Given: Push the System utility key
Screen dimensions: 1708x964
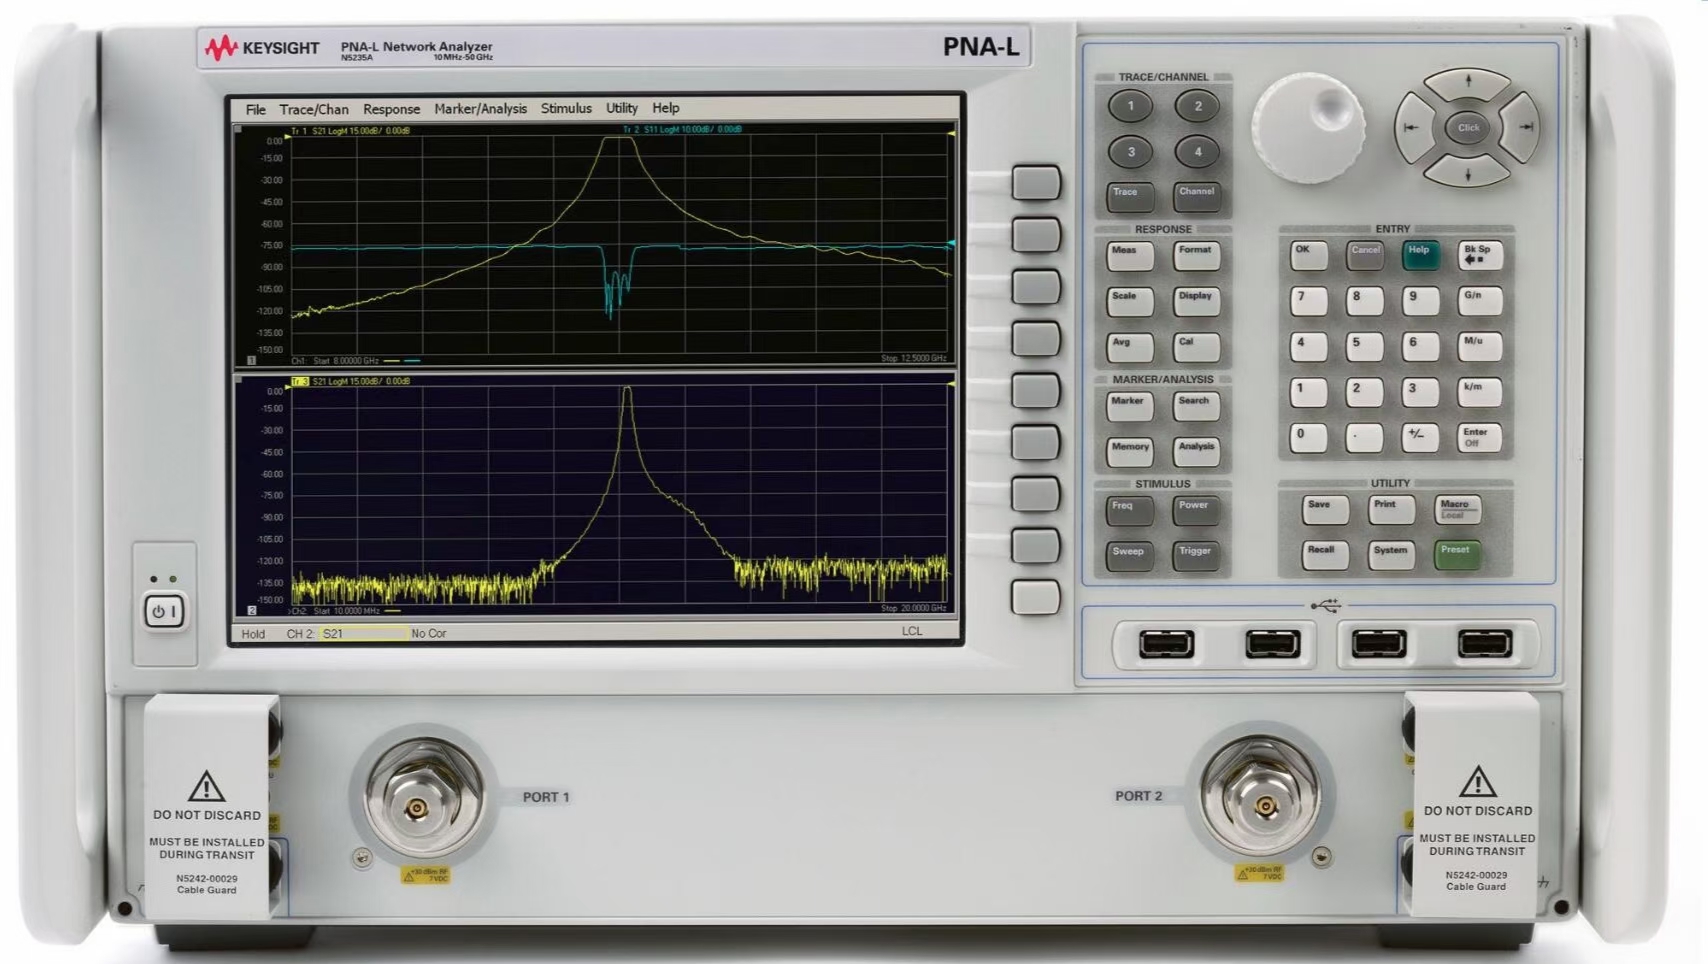Looking at the screenshot, I should (1391, 556).
